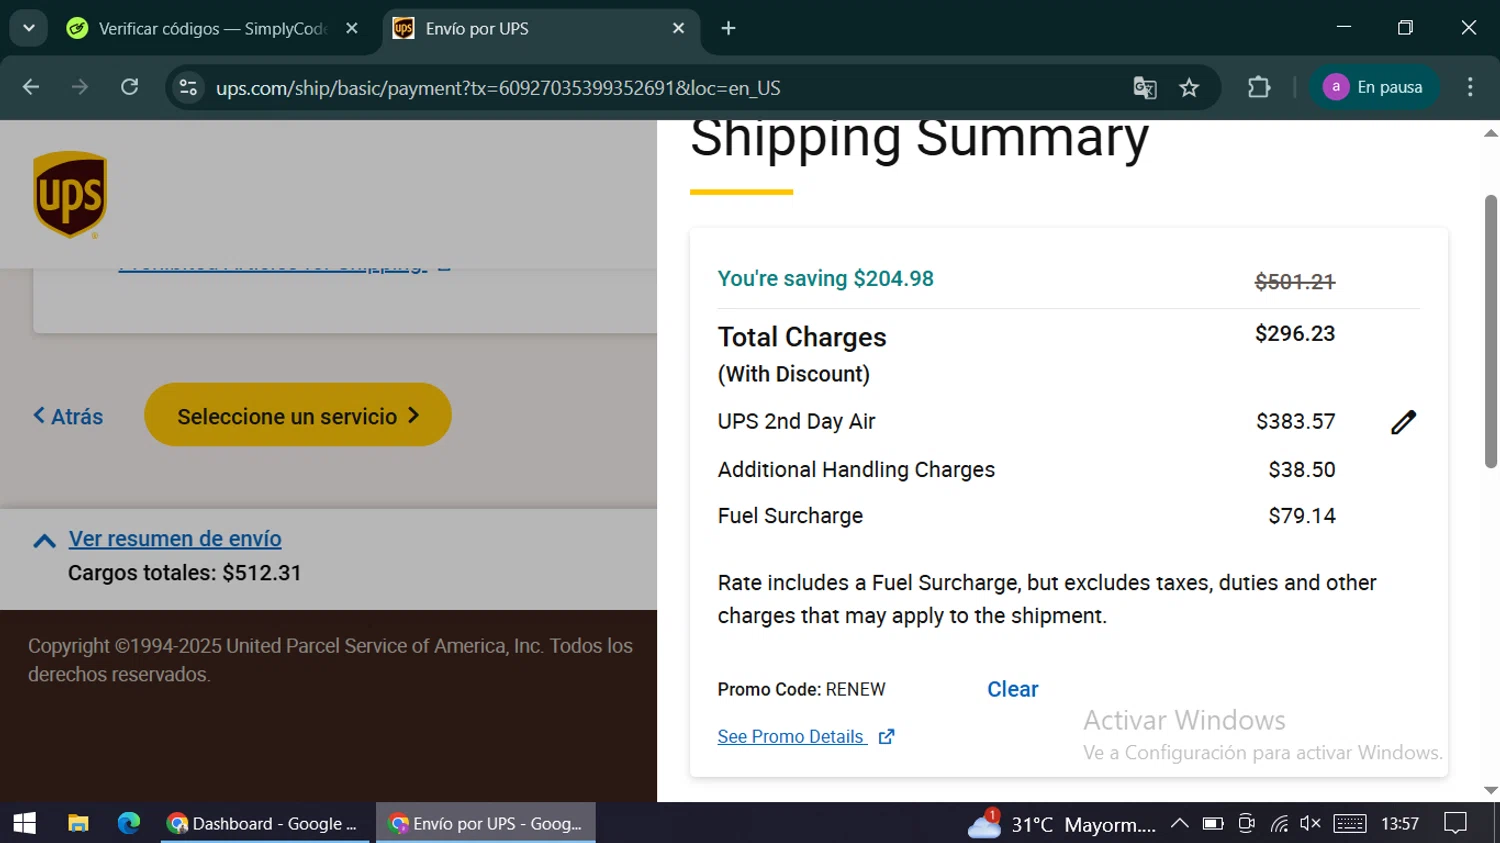1500x843 pixels.
Task: Bookmark this page with the star icon
Action: coord(1189,88)
